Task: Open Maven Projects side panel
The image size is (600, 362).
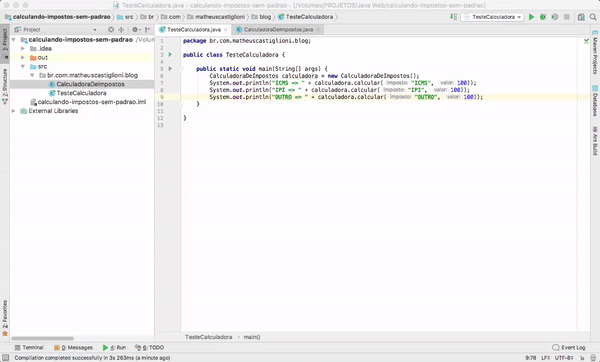Action: (x=595, y=52)
